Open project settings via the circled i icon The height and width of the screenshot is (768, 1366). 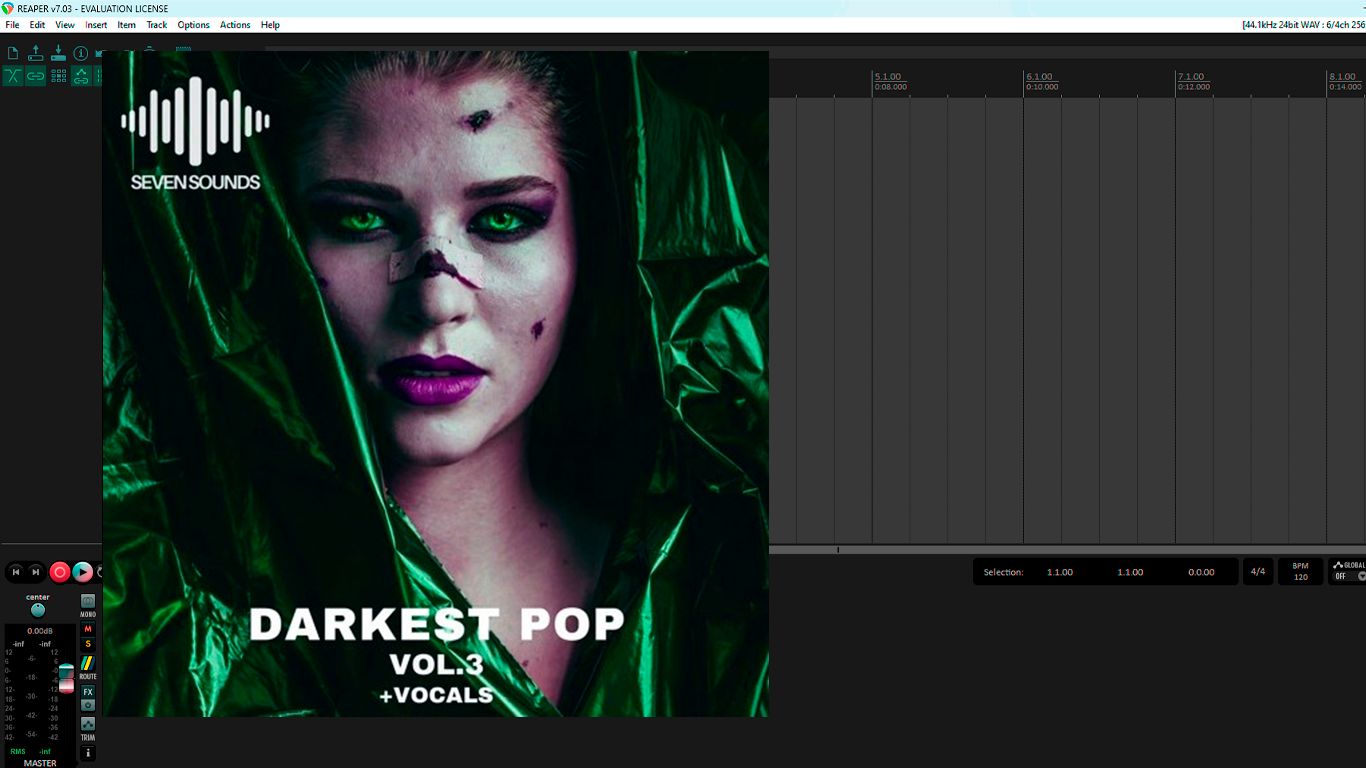click(x=81, y=53)
